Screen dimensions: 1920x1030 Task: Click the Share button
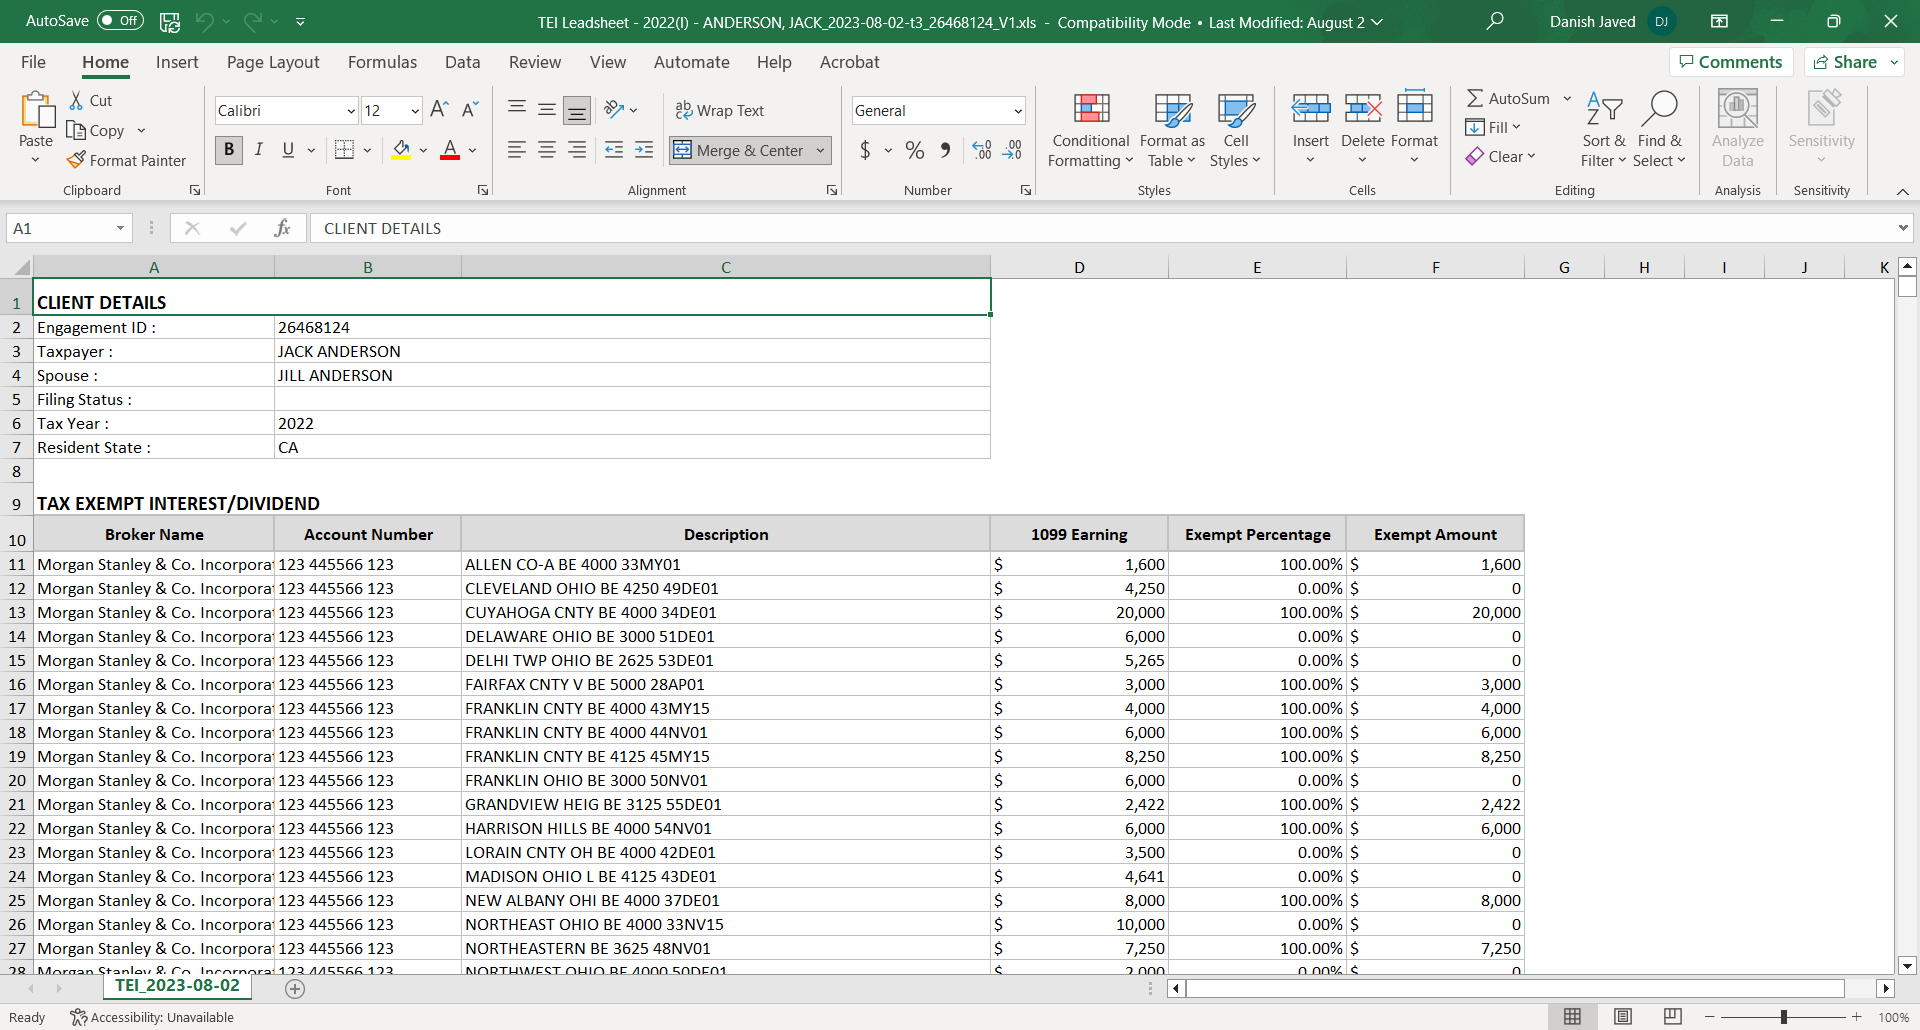click(x=1845, y=62)
